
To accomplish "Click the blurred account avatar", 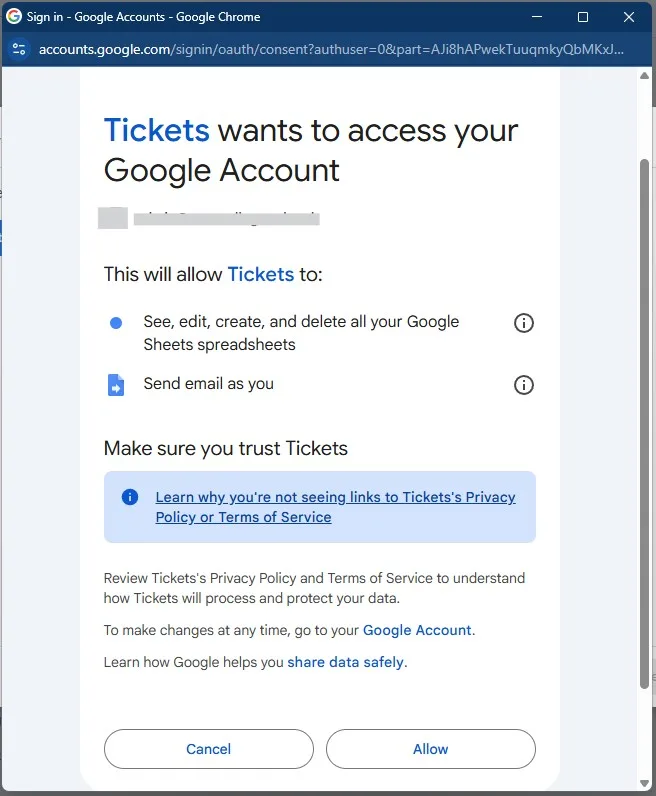I will click(113, 218).
